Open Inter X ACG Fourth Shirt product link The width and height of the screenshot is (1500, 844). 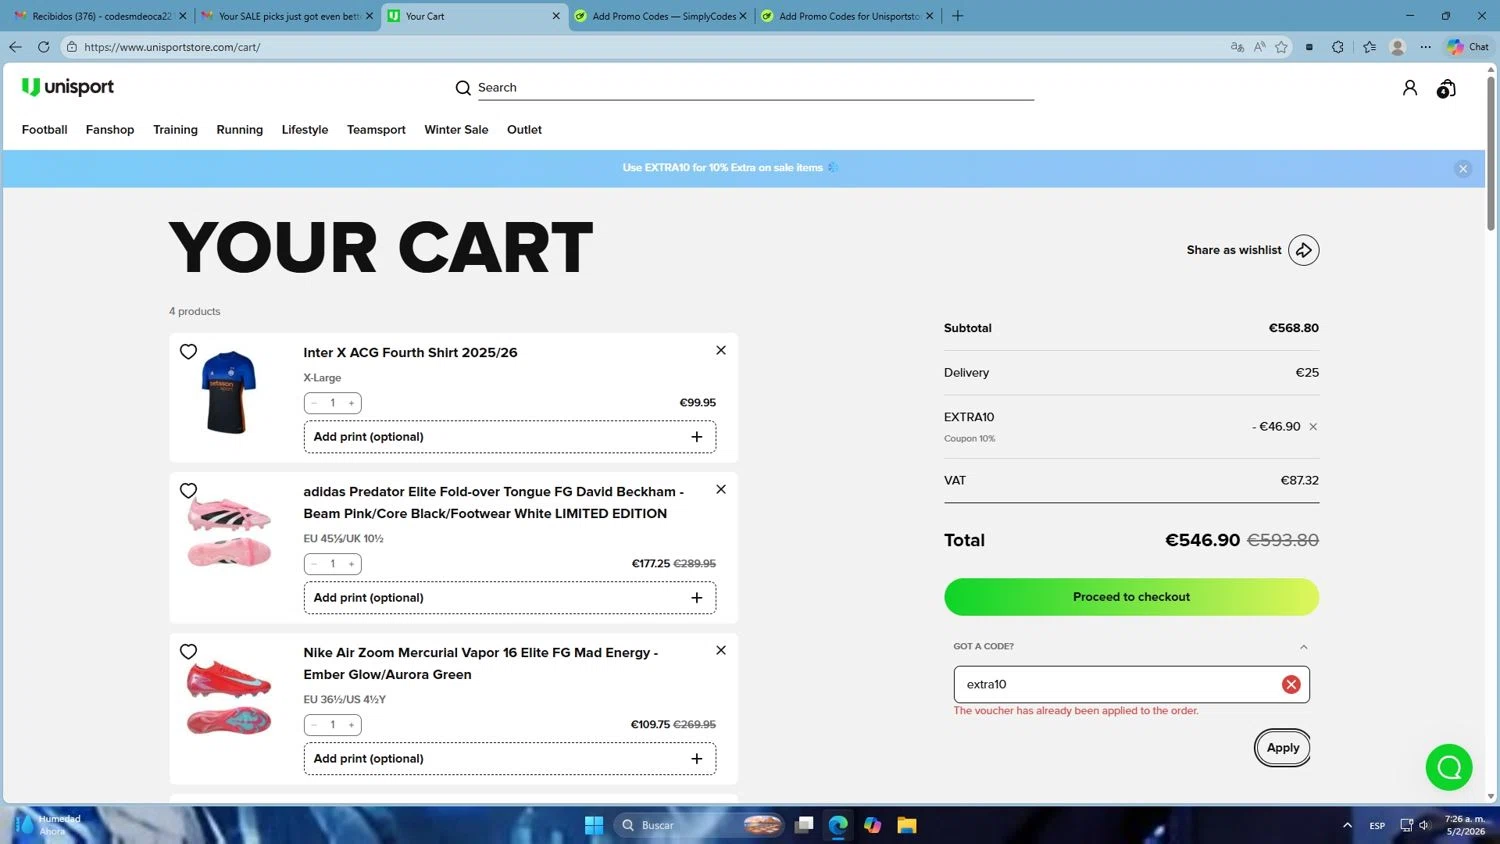(410, 353)
